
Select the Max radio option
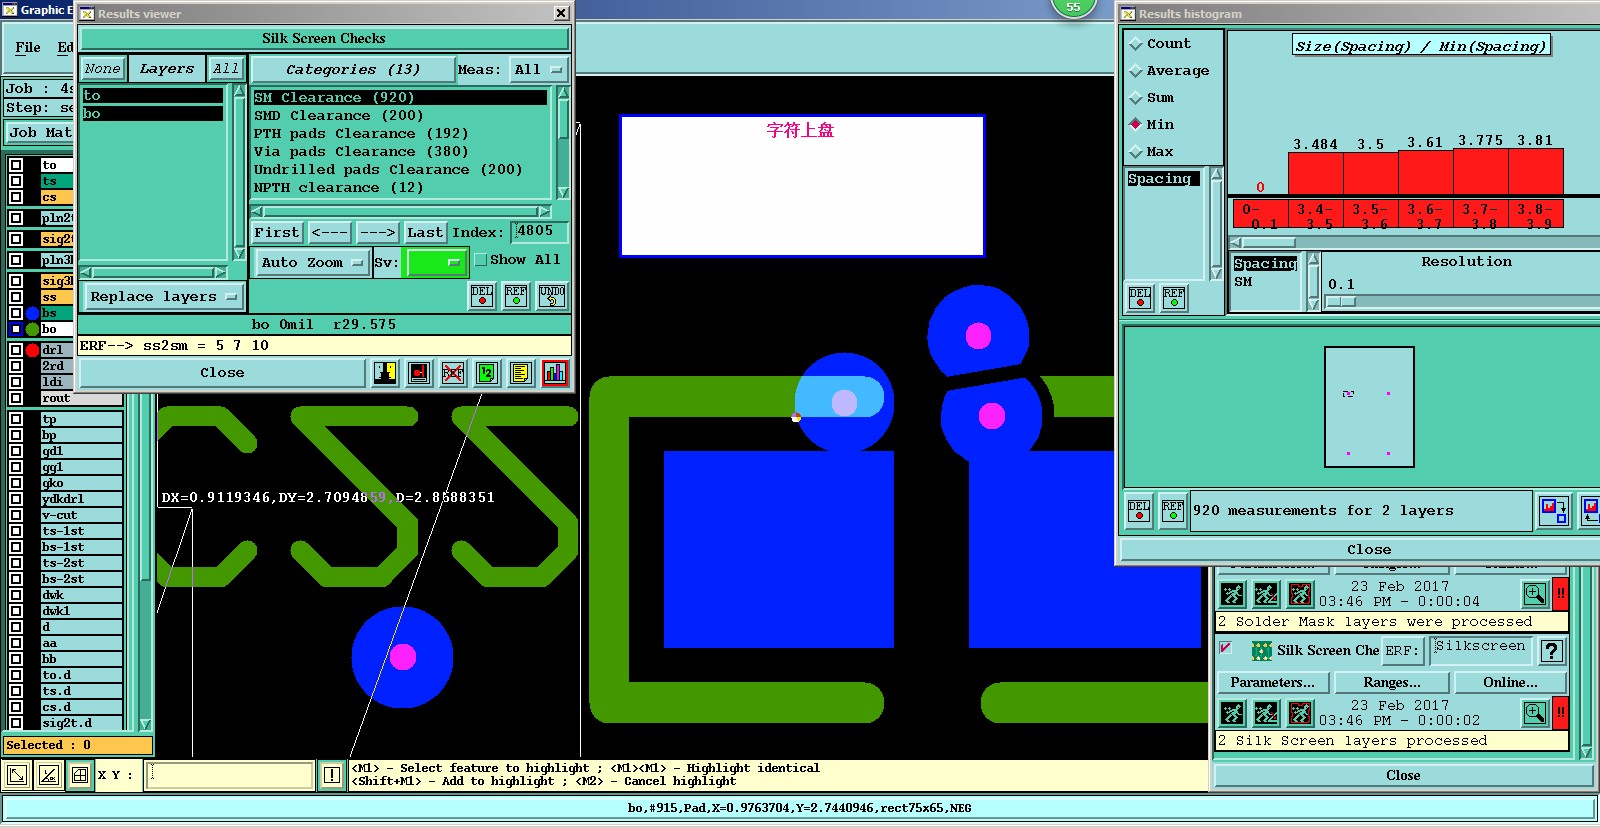pos(1136,152)
